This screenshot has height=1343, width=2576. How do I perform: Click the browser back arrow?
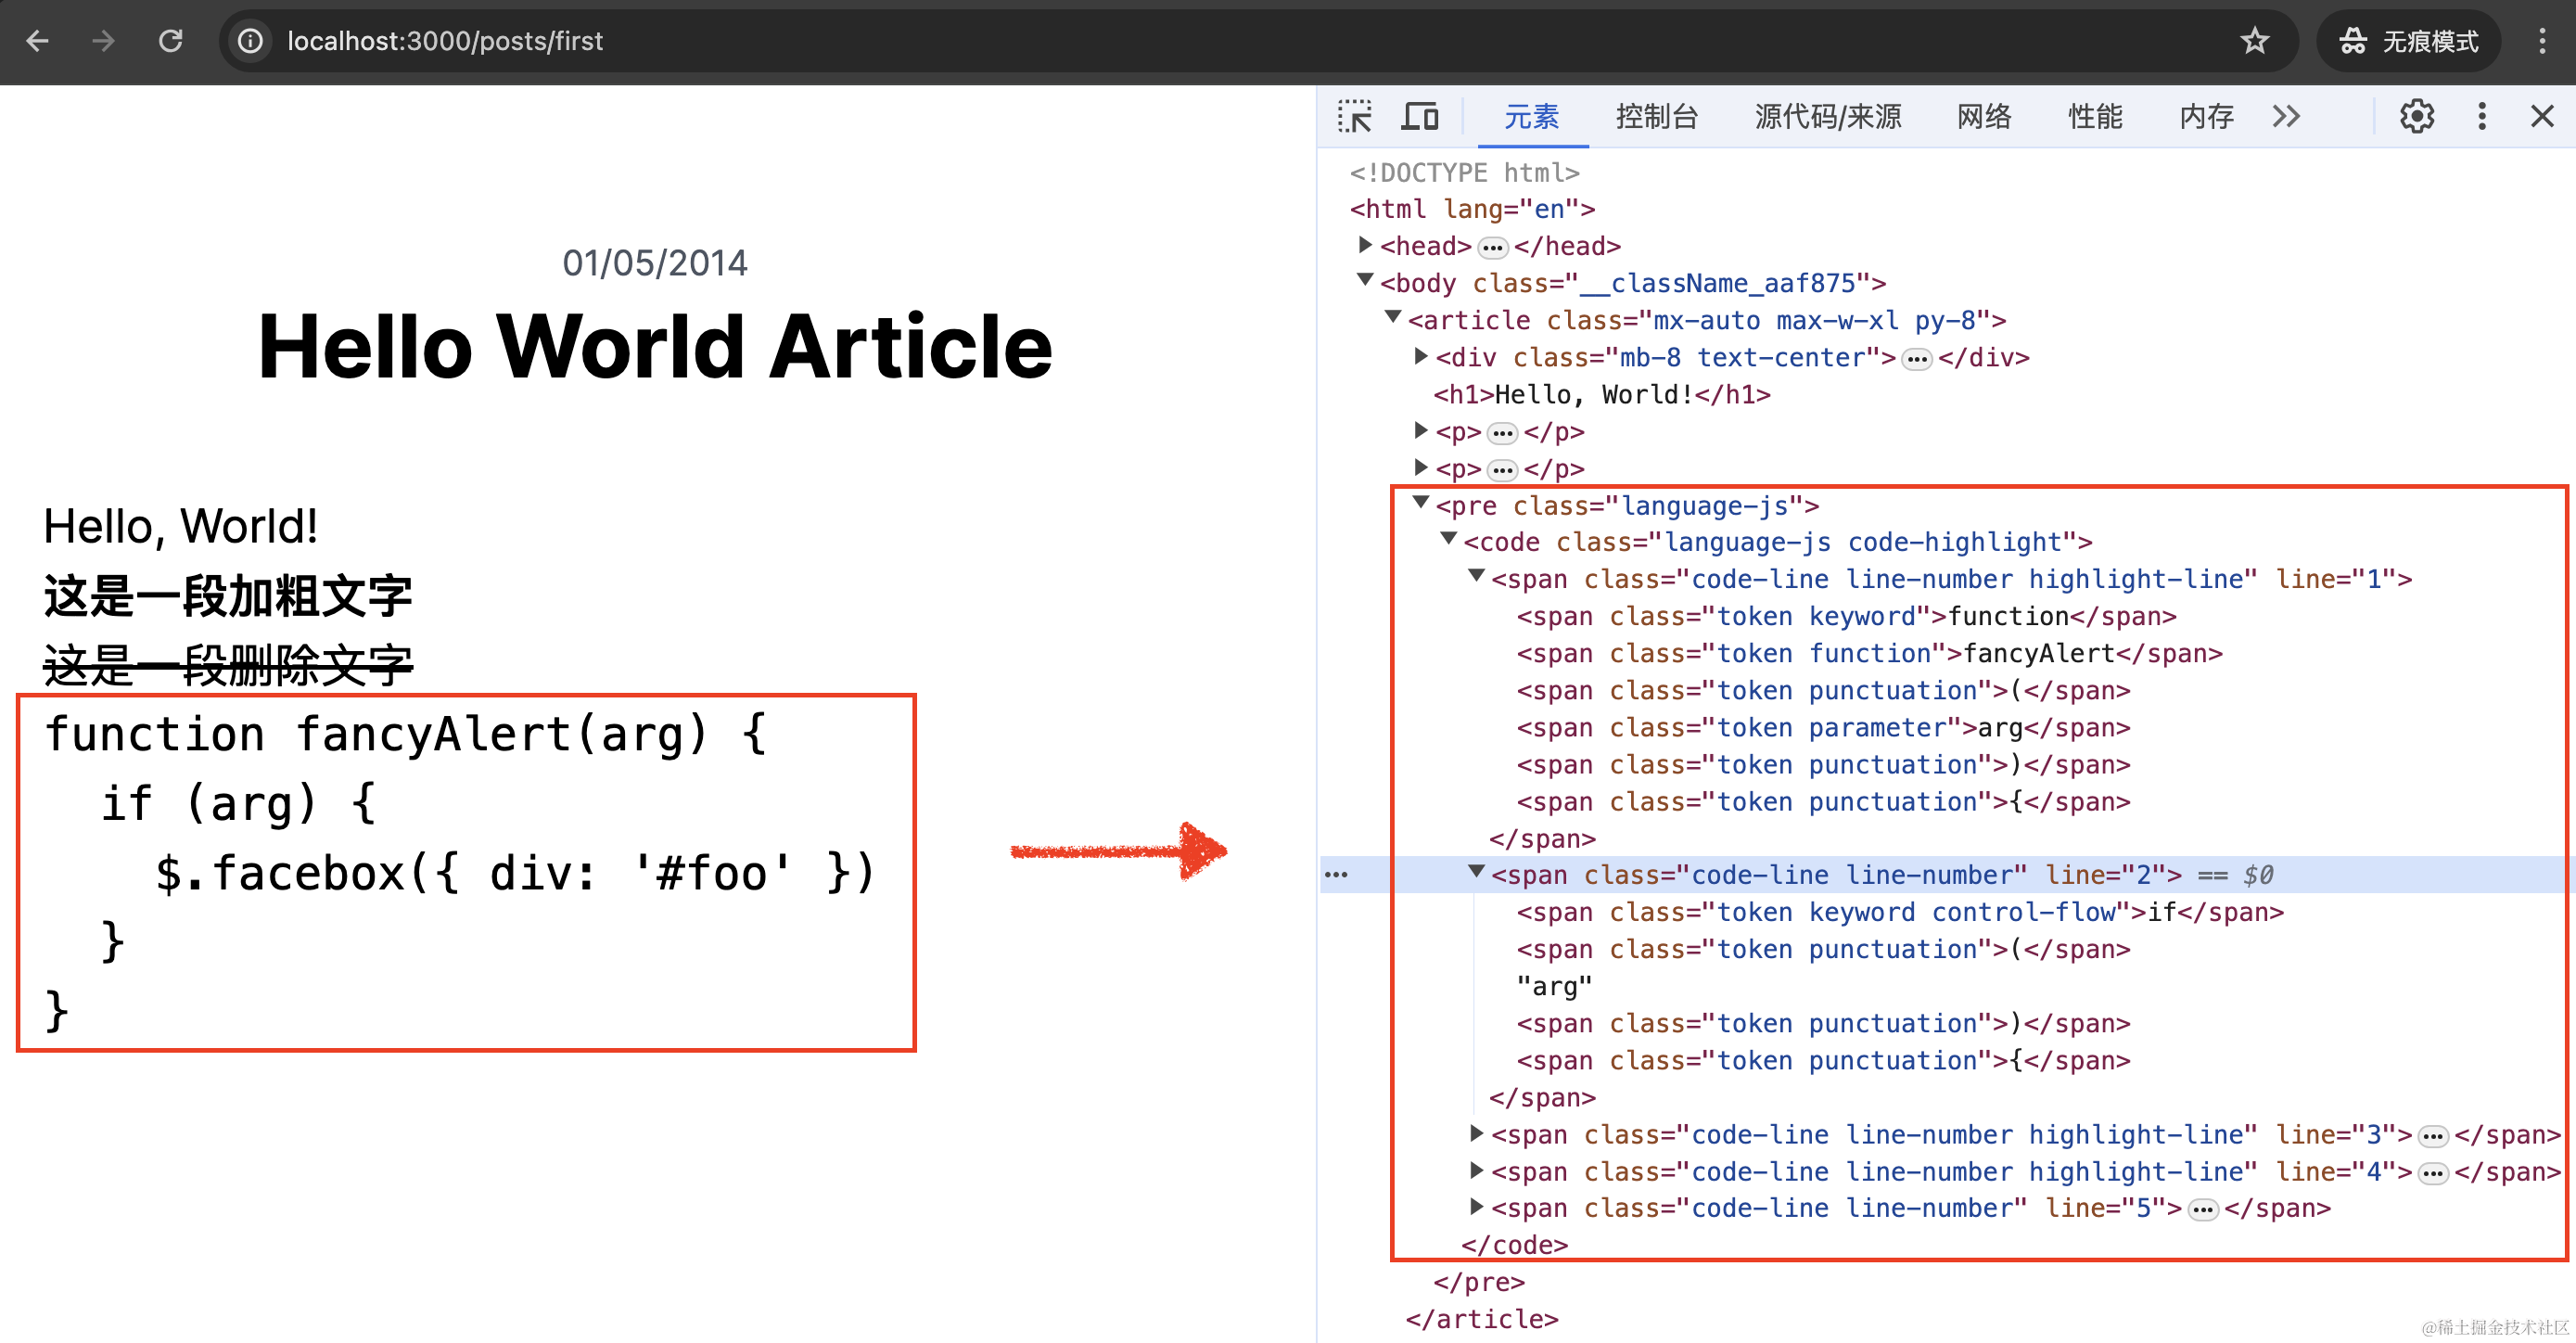38,41
